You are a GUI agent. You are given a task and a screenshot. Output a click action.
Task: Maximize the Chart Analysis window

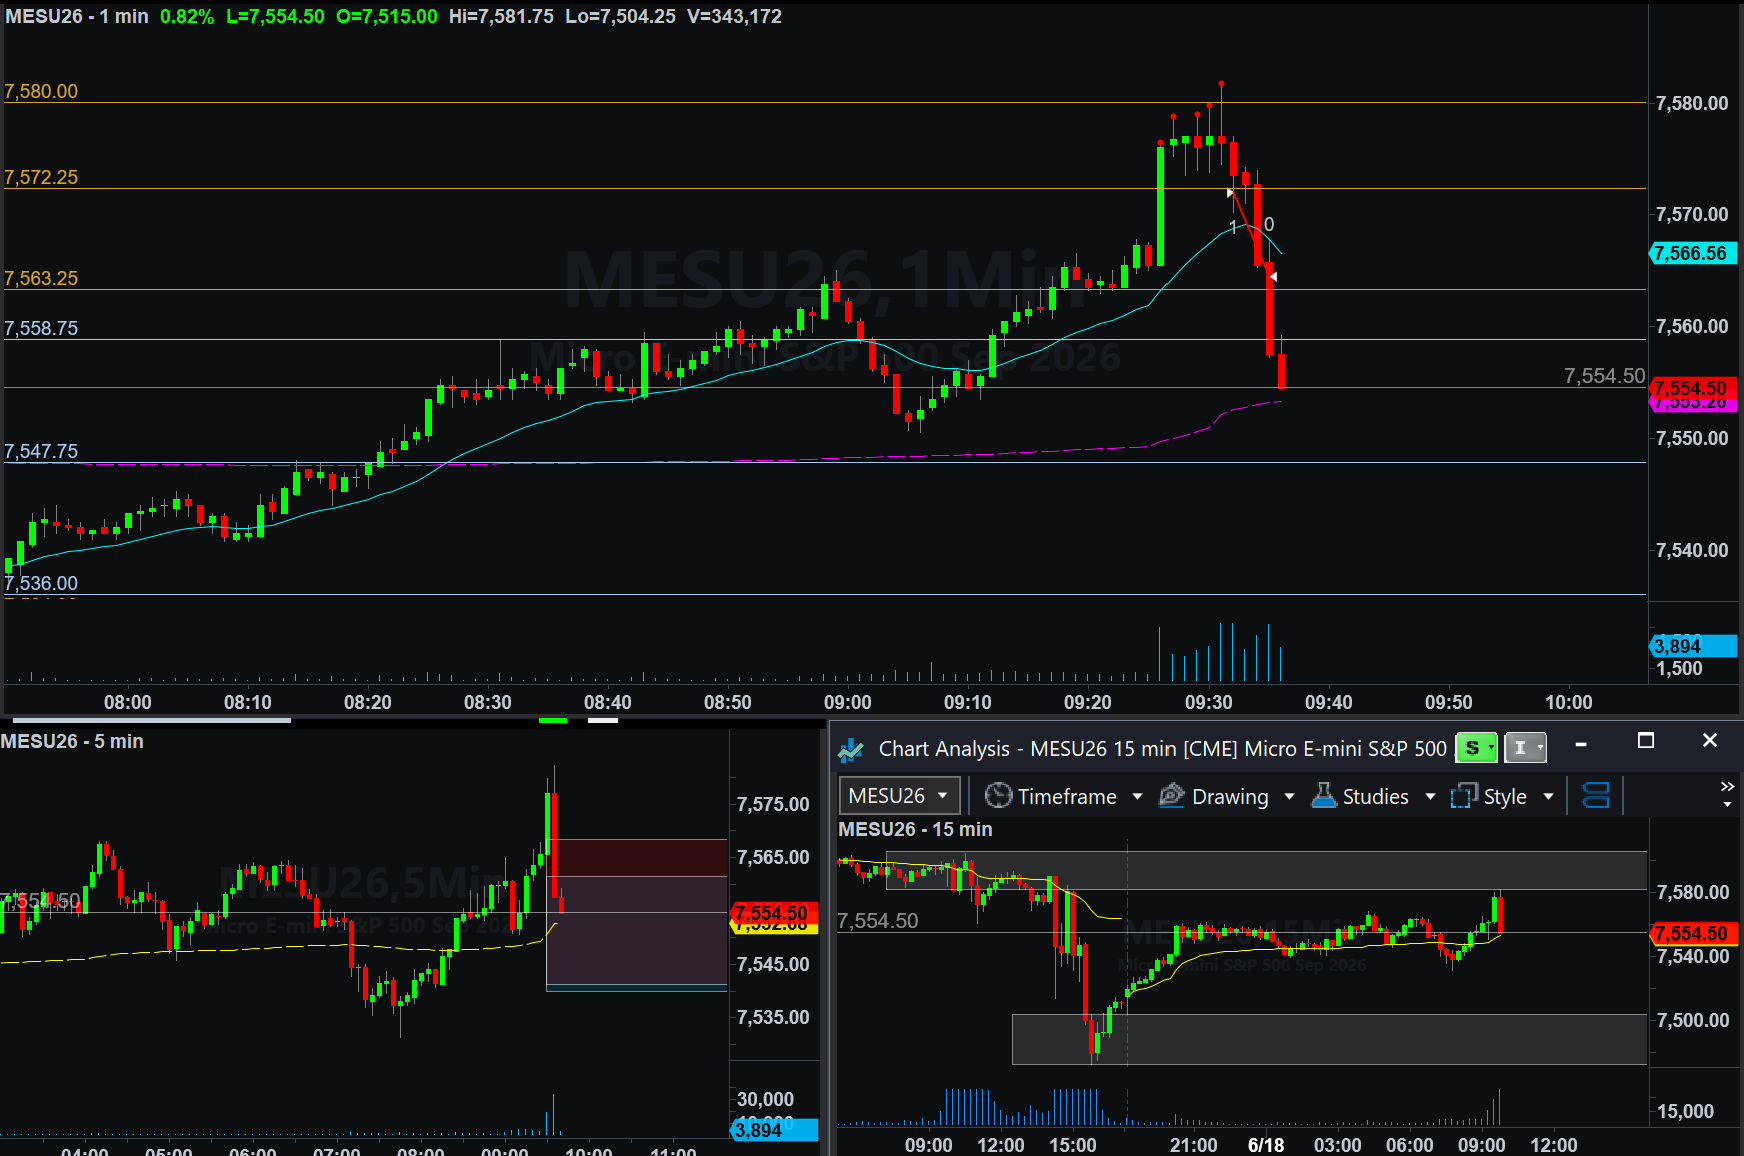[1645, 741]
